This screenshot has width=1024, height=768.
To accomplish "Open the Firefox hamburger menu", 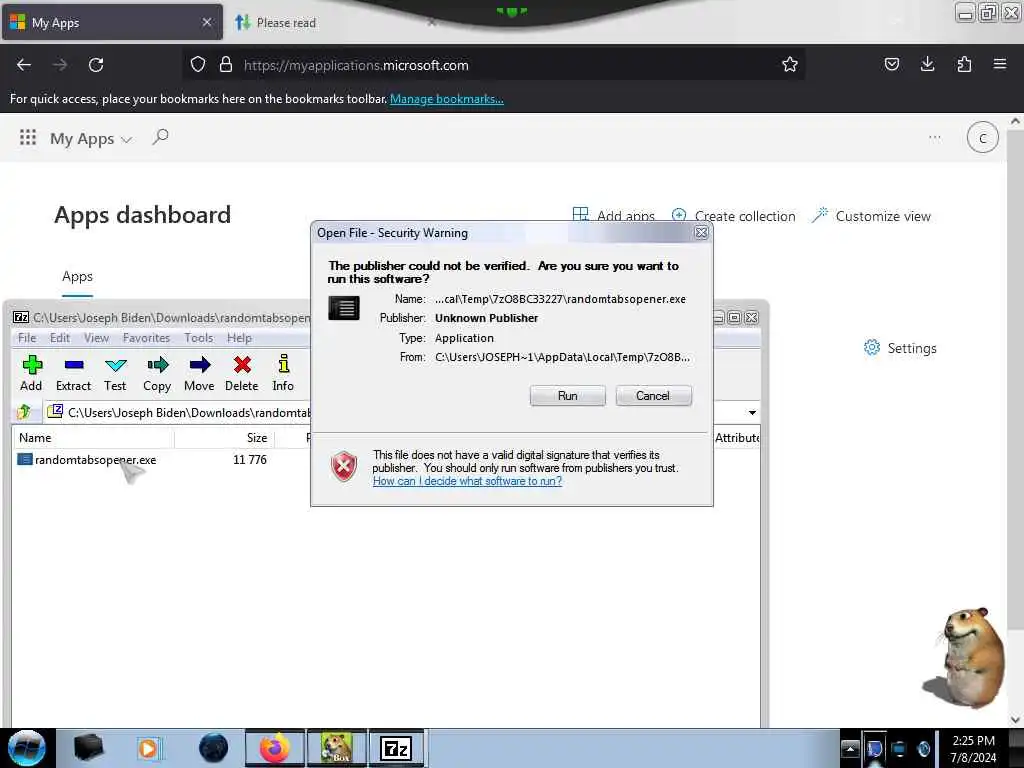I will tap(1000, 64).
